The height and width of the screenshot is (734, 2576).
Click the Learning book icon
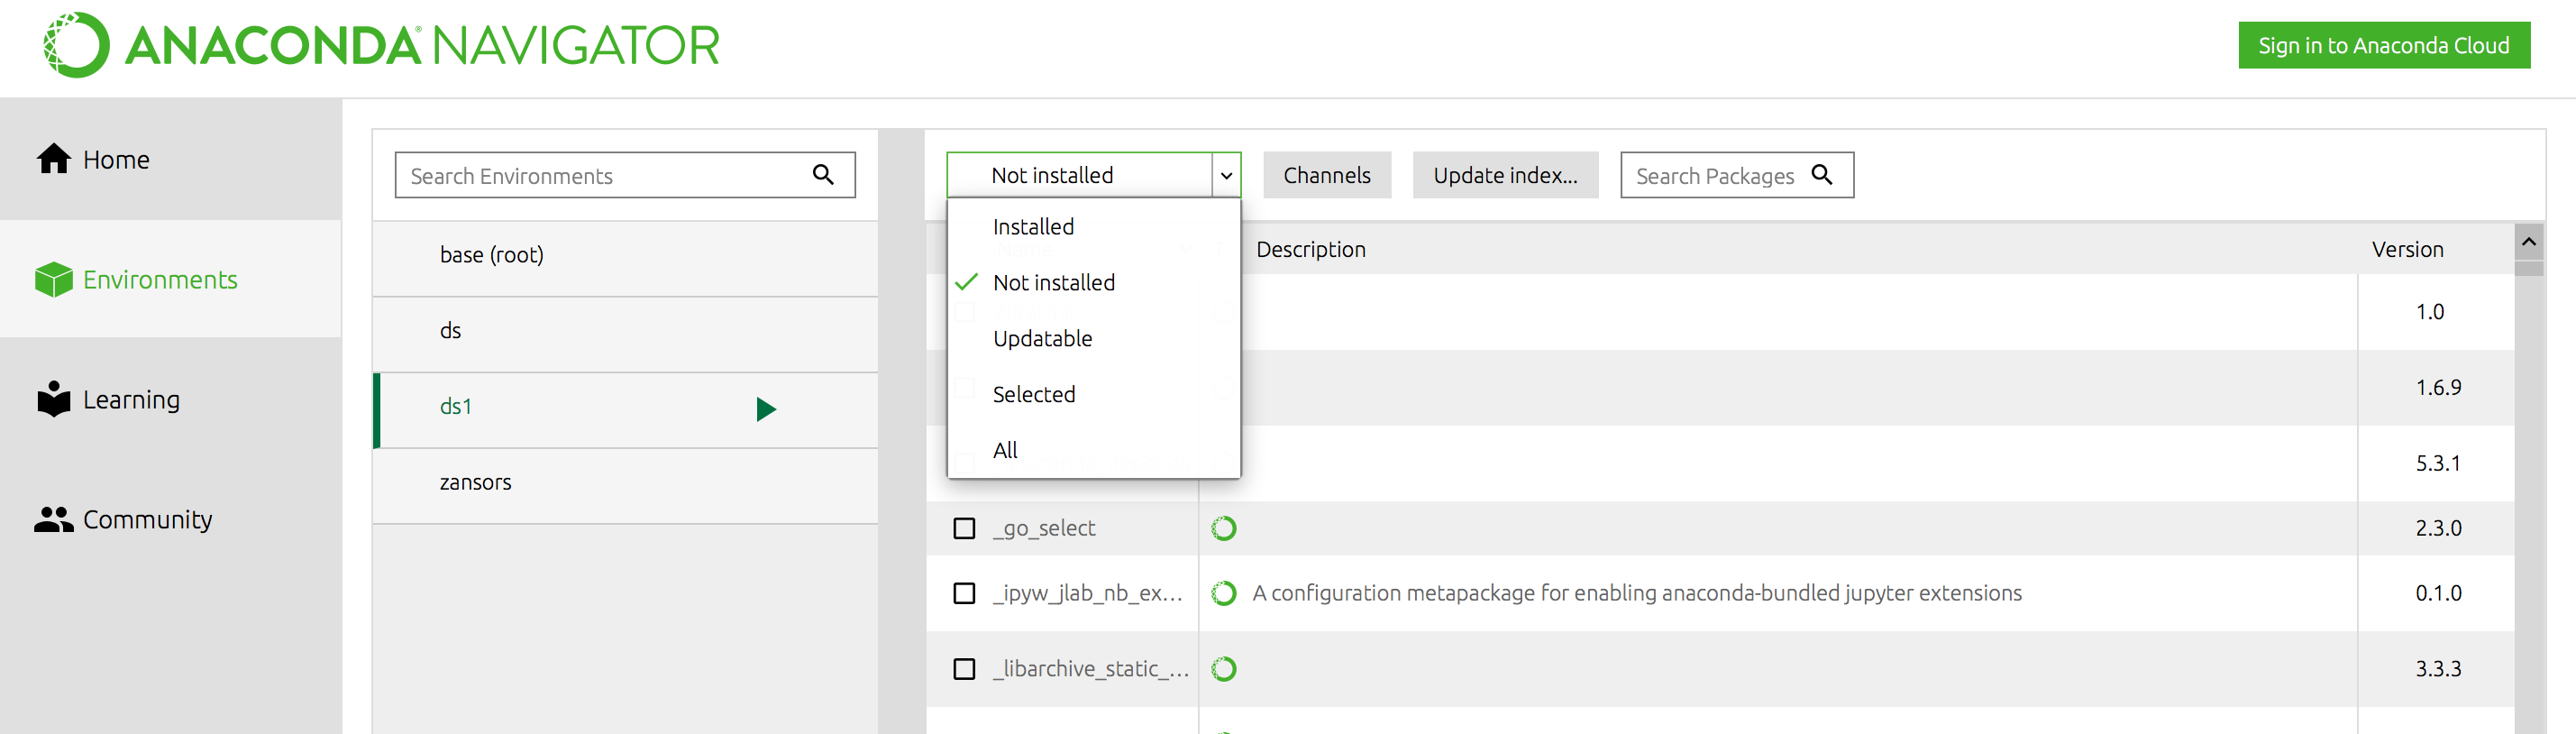[x=54, y=399]
